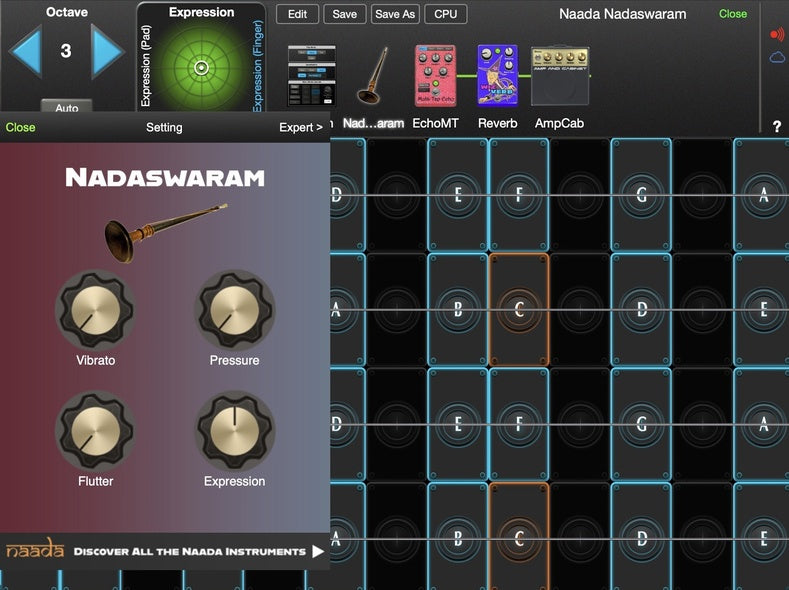Switch to Expert settings view
The width and height of the screenshot is (789, 590).
(301, 127)
